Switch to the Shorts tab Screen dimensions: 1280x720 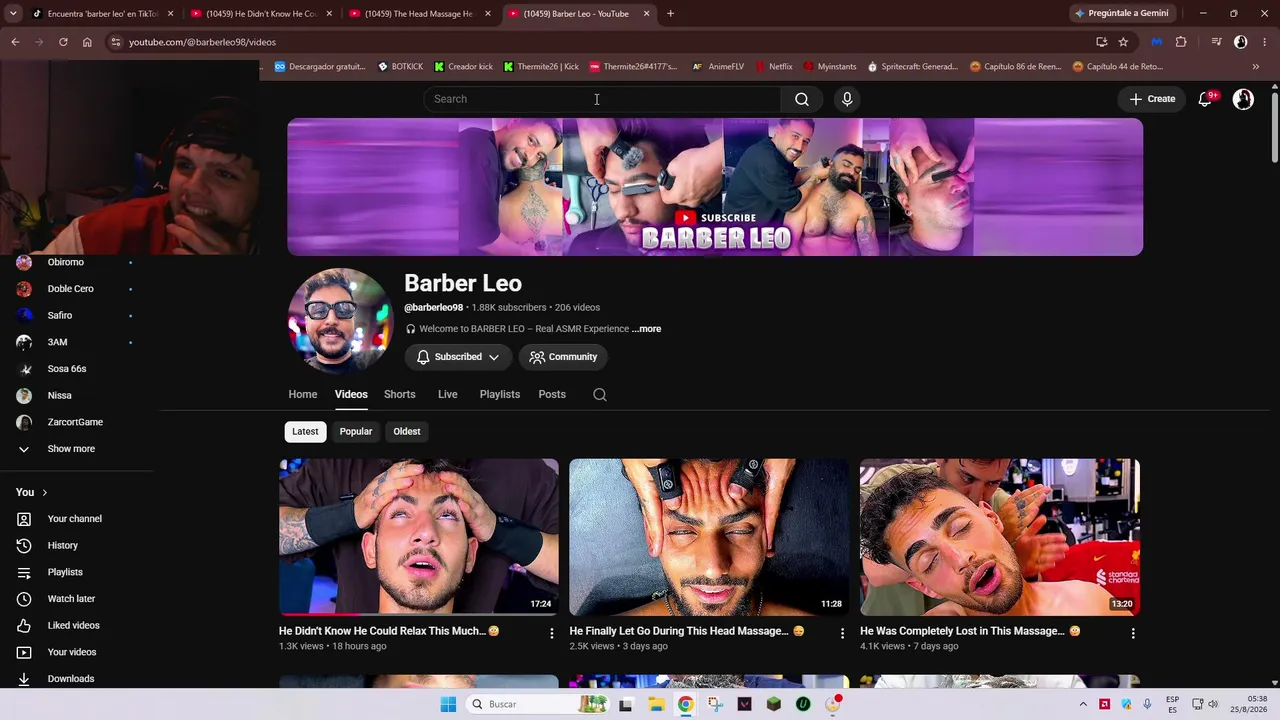pyautogui.click(x=399, y=394)
